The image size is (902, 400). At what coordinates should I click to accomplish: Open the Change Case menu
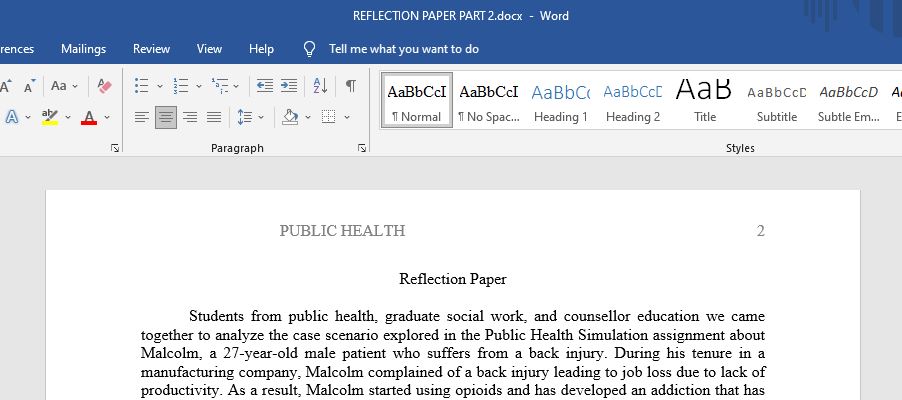[64, 86]
